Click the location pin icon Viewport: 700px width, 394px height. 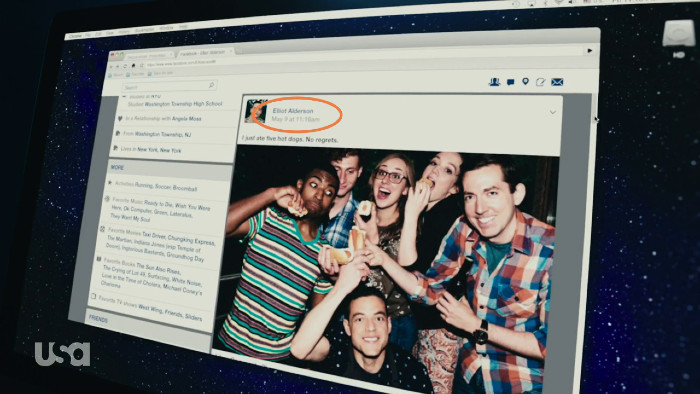click(525, 81)
